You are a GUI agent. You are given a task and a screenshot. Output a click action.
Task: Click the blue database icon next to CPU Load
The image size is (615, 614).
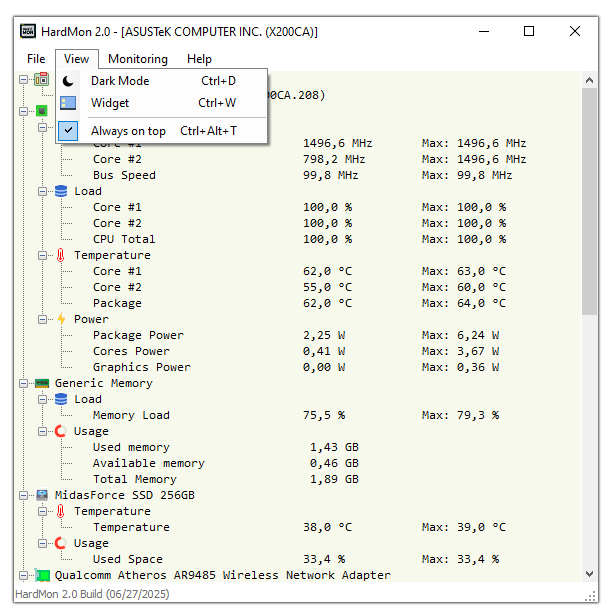tap(61, 191)
